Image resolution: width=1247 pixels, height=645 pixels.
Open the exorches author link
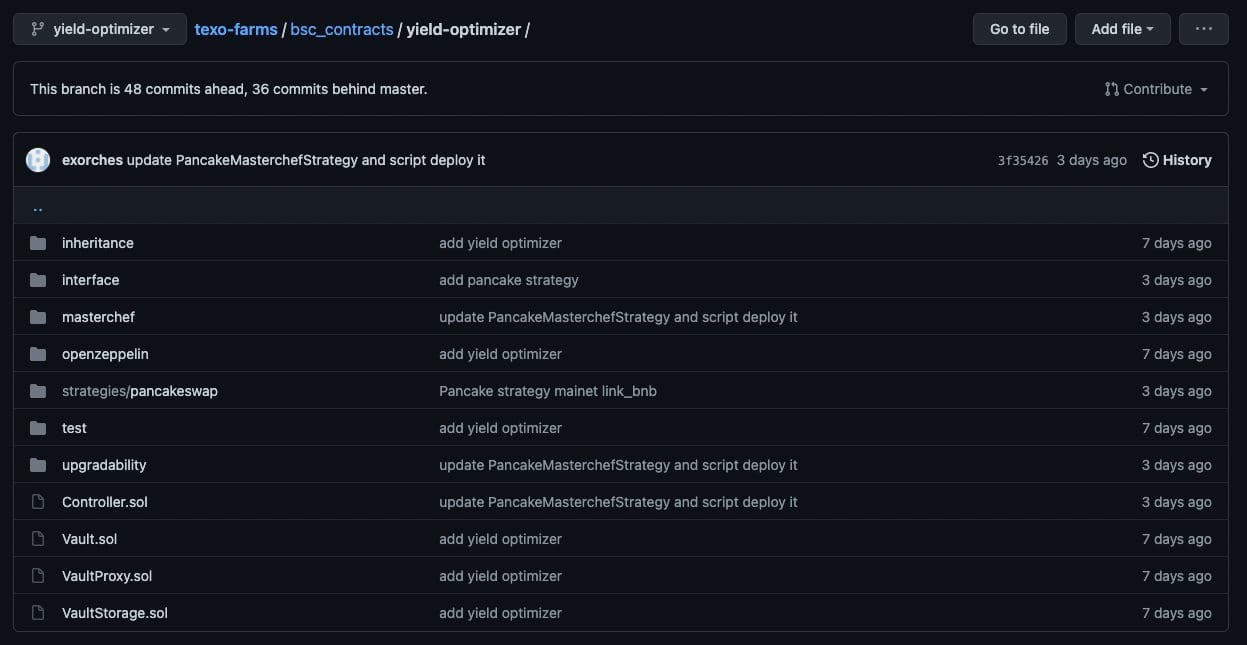coord(92,160)
